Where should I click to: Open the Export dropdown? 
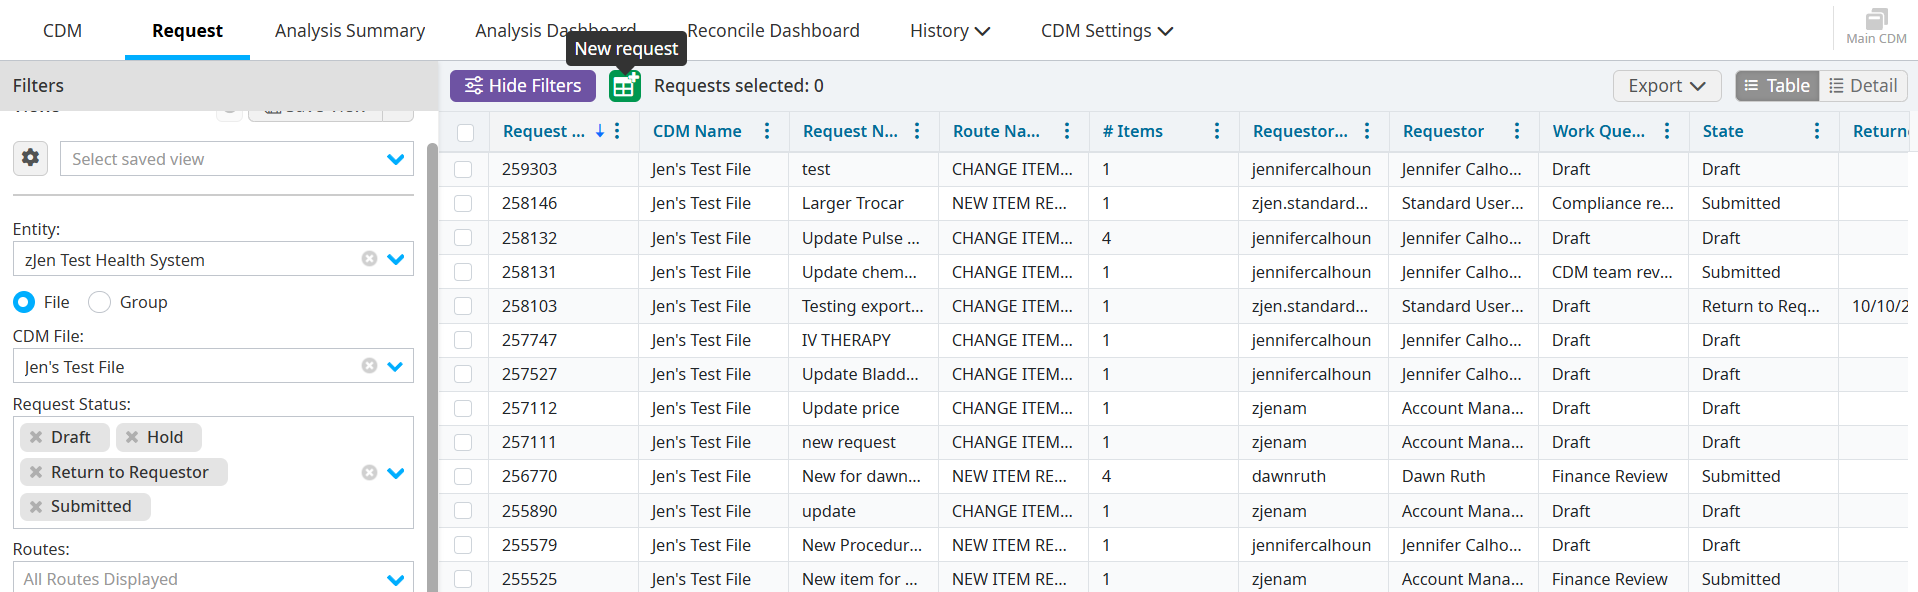point(1666,86)
